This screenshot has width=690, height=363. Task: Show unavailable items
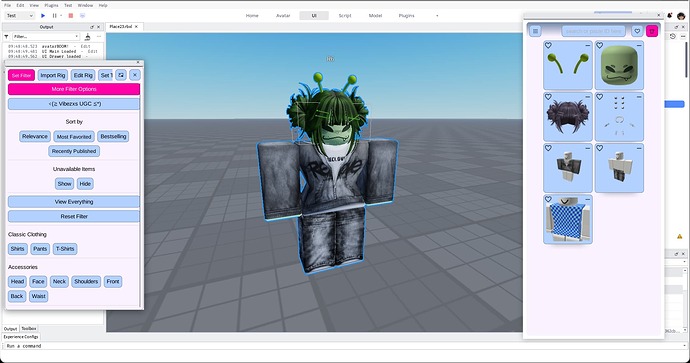point(64,183)
